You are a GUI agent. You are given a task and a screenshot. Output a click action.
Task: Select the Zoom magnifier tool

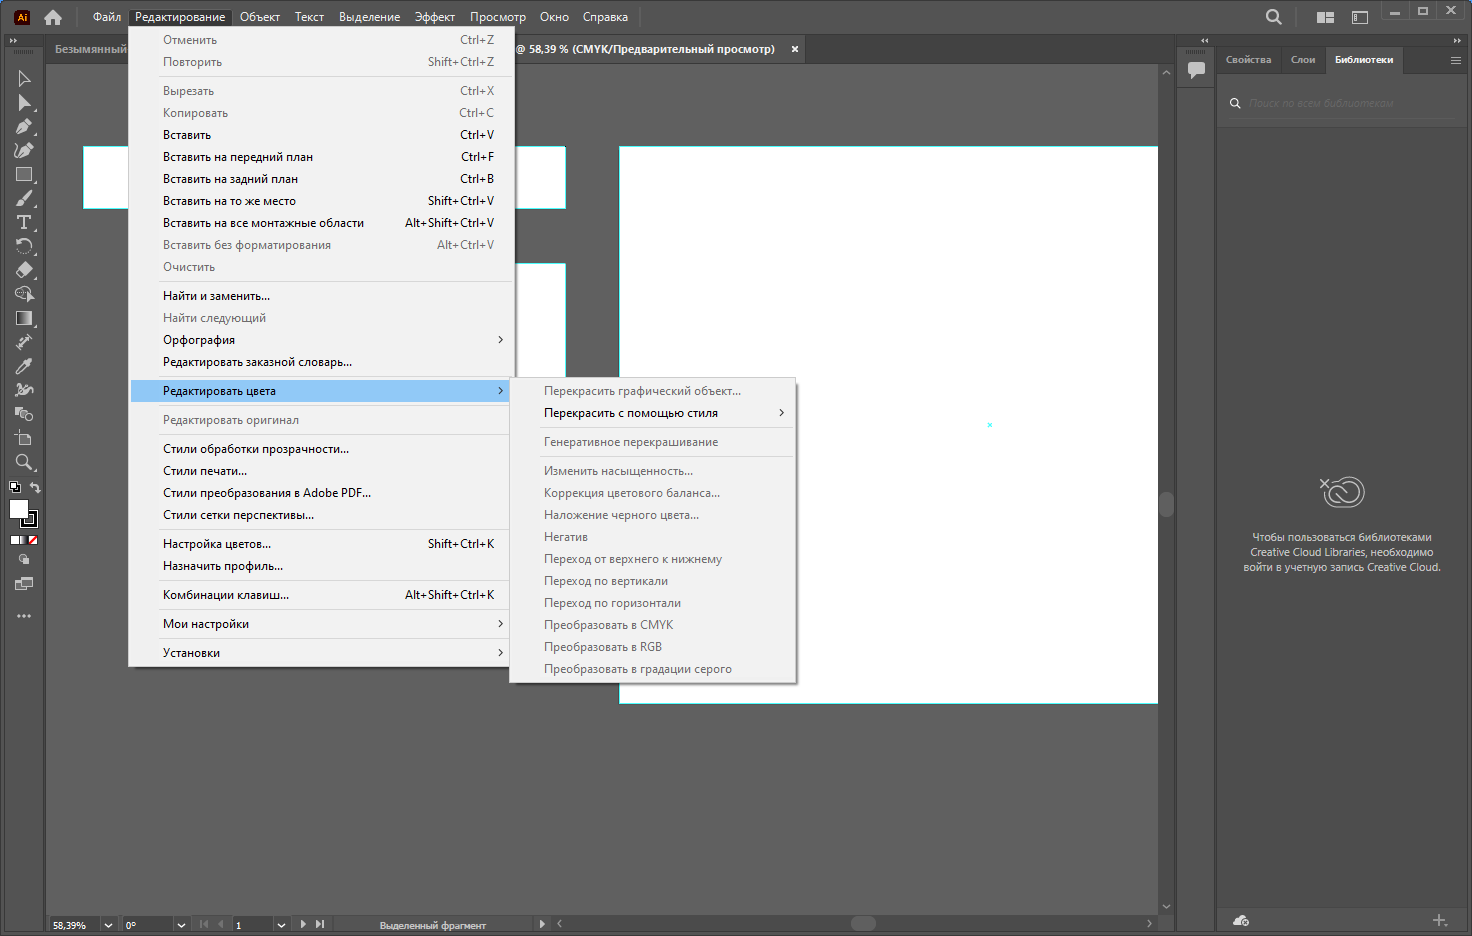24,462
